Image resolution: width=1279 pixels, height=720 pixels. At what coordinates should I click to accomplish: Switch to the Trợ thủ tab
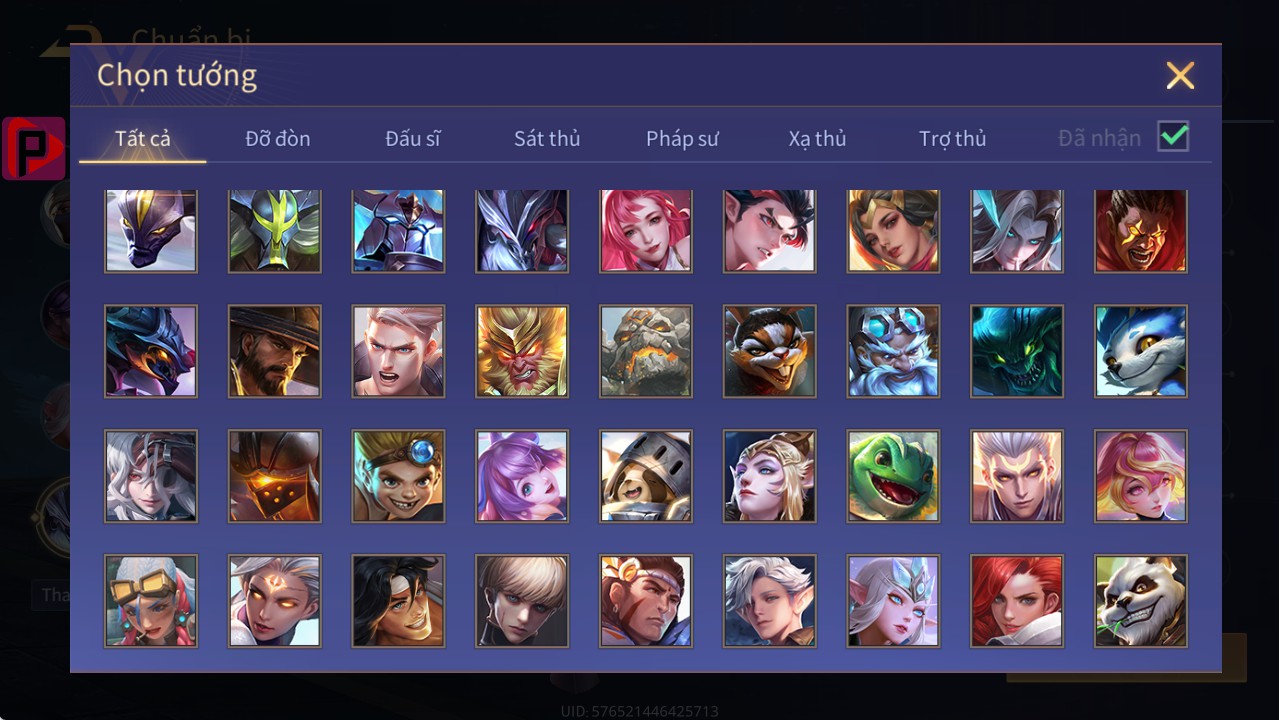click(x=952, y=139)
